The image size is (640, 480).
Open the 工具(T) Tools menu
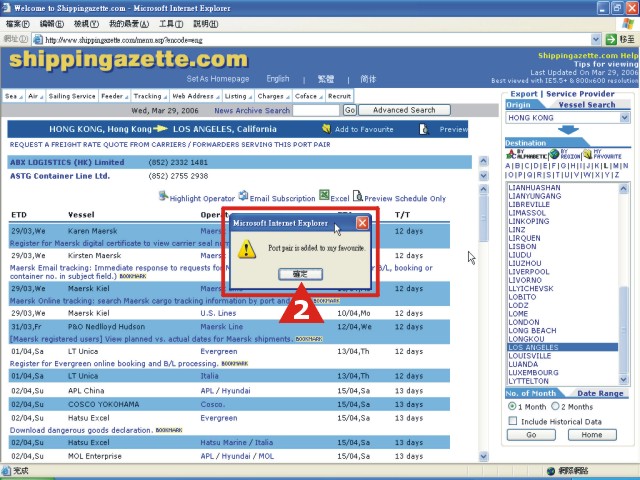171,24
